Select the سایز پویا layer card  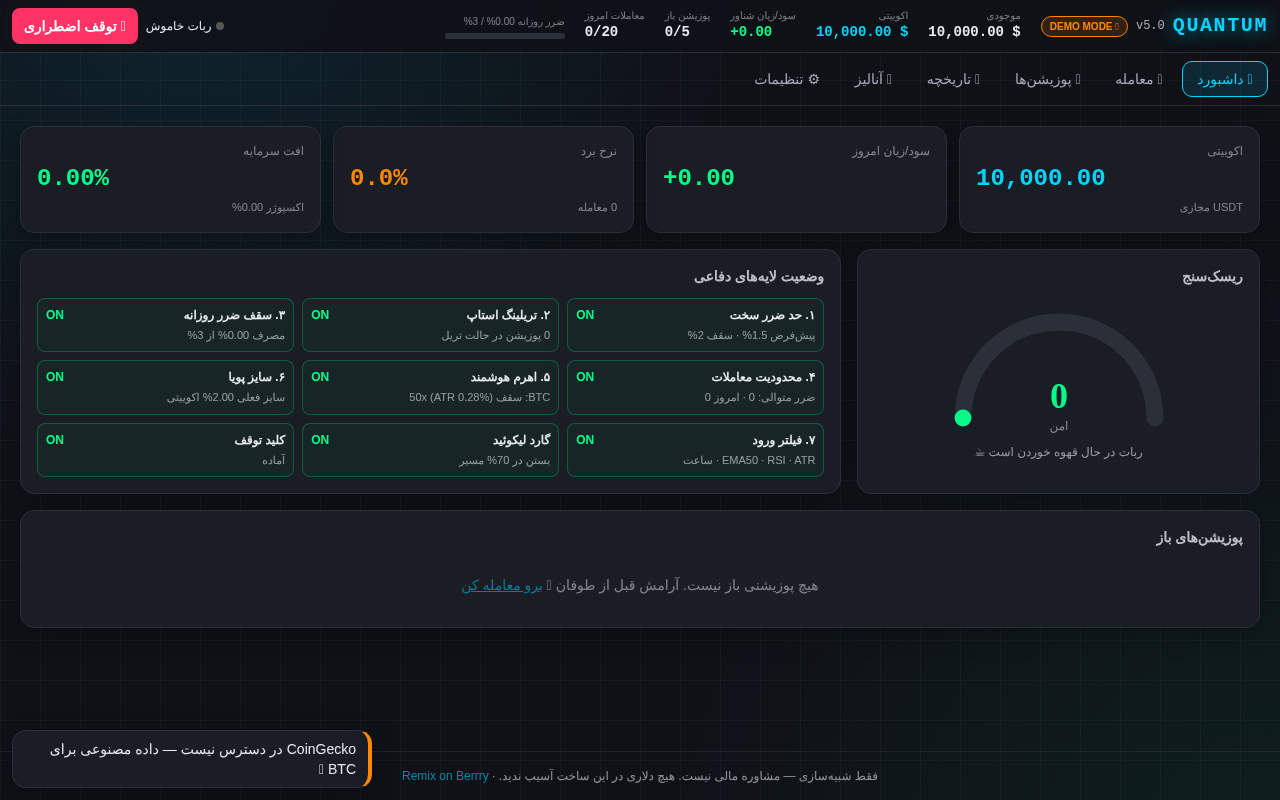(x=165, y=387)
